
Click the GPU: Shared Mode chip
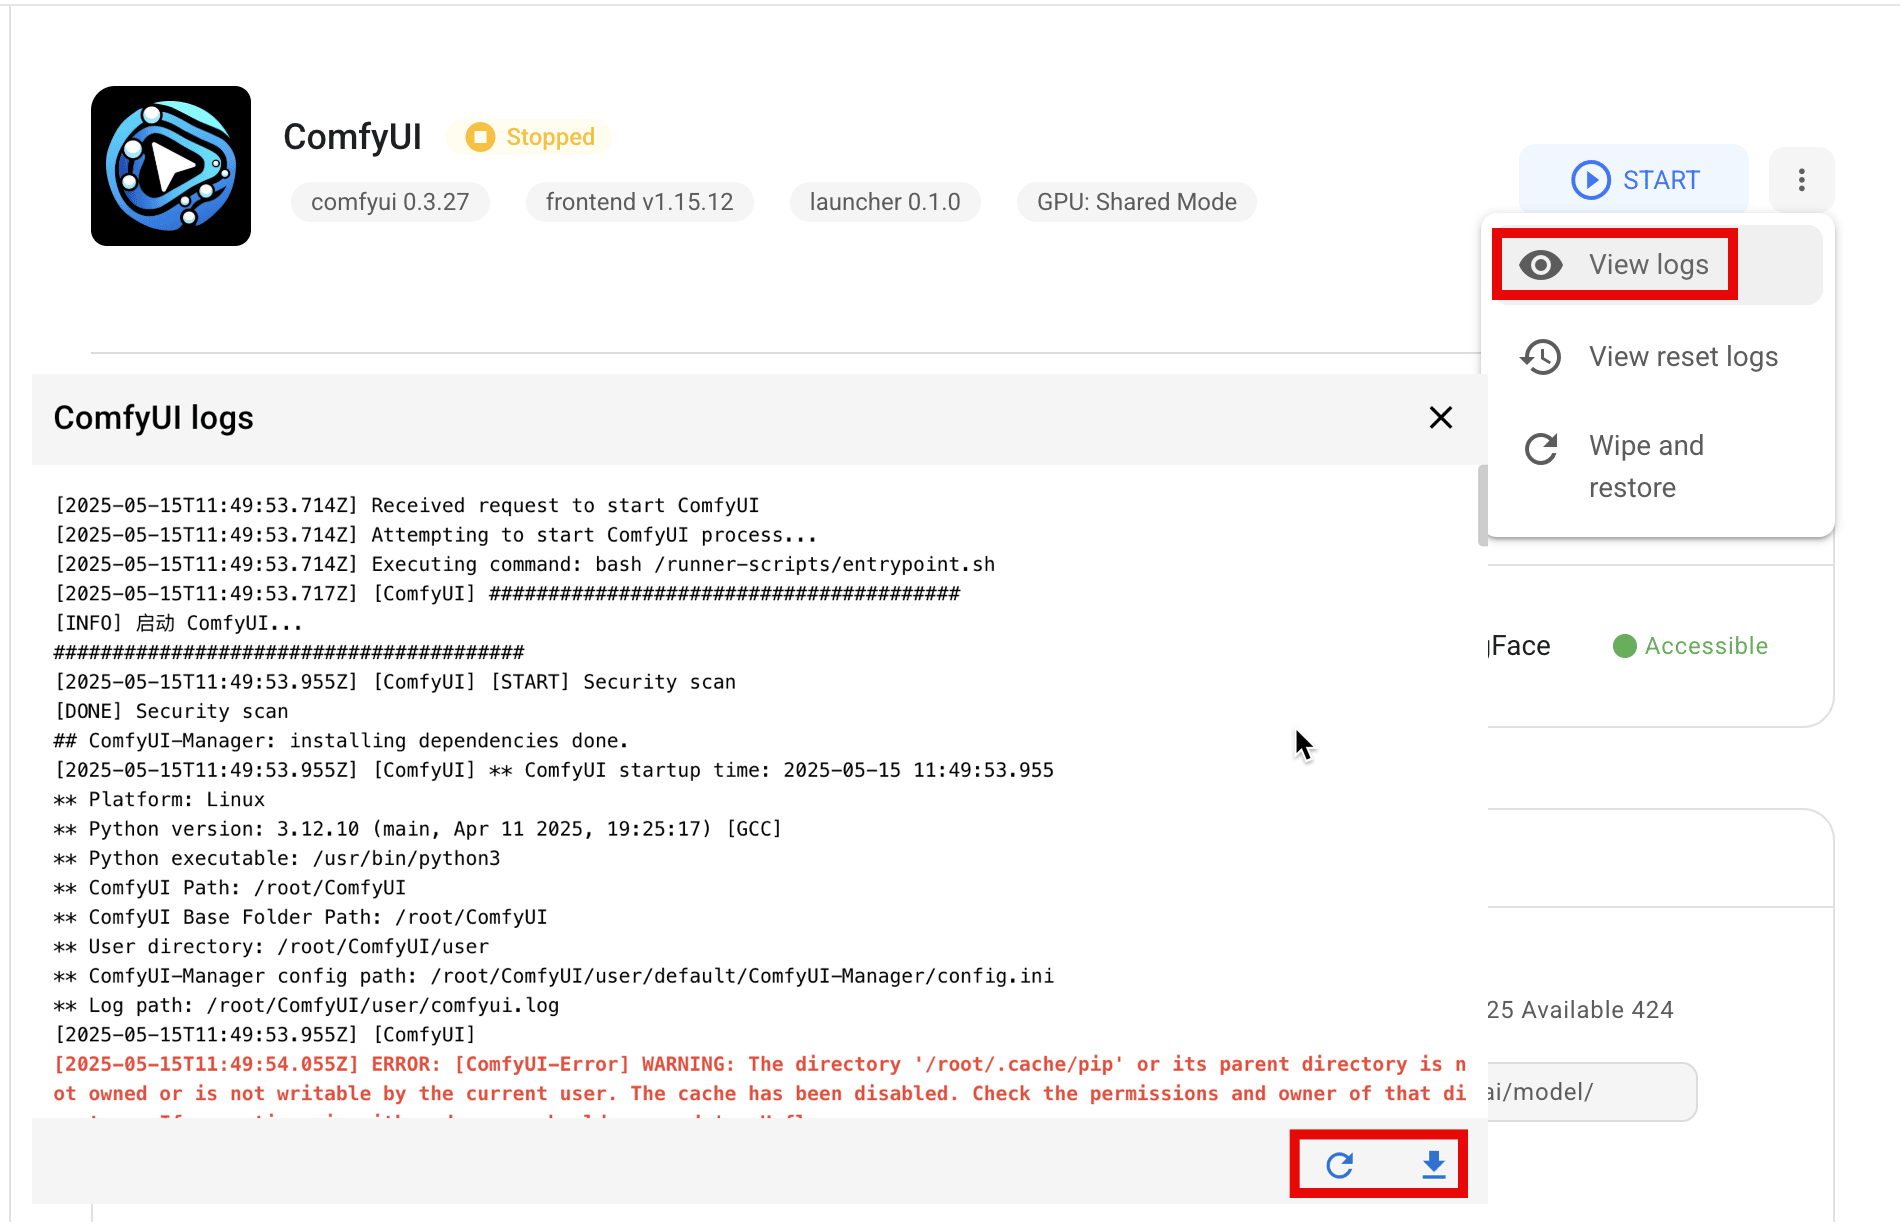click(1136, 202)
